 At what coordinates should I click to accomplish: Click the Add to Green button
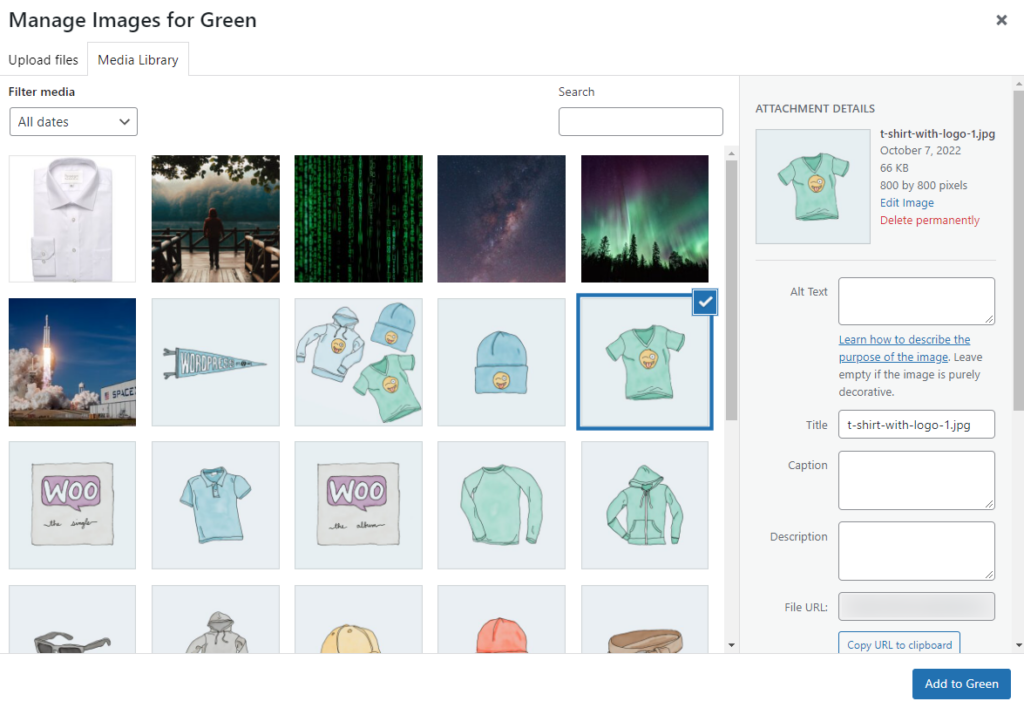pyautogui.click(x=960, y=683)
